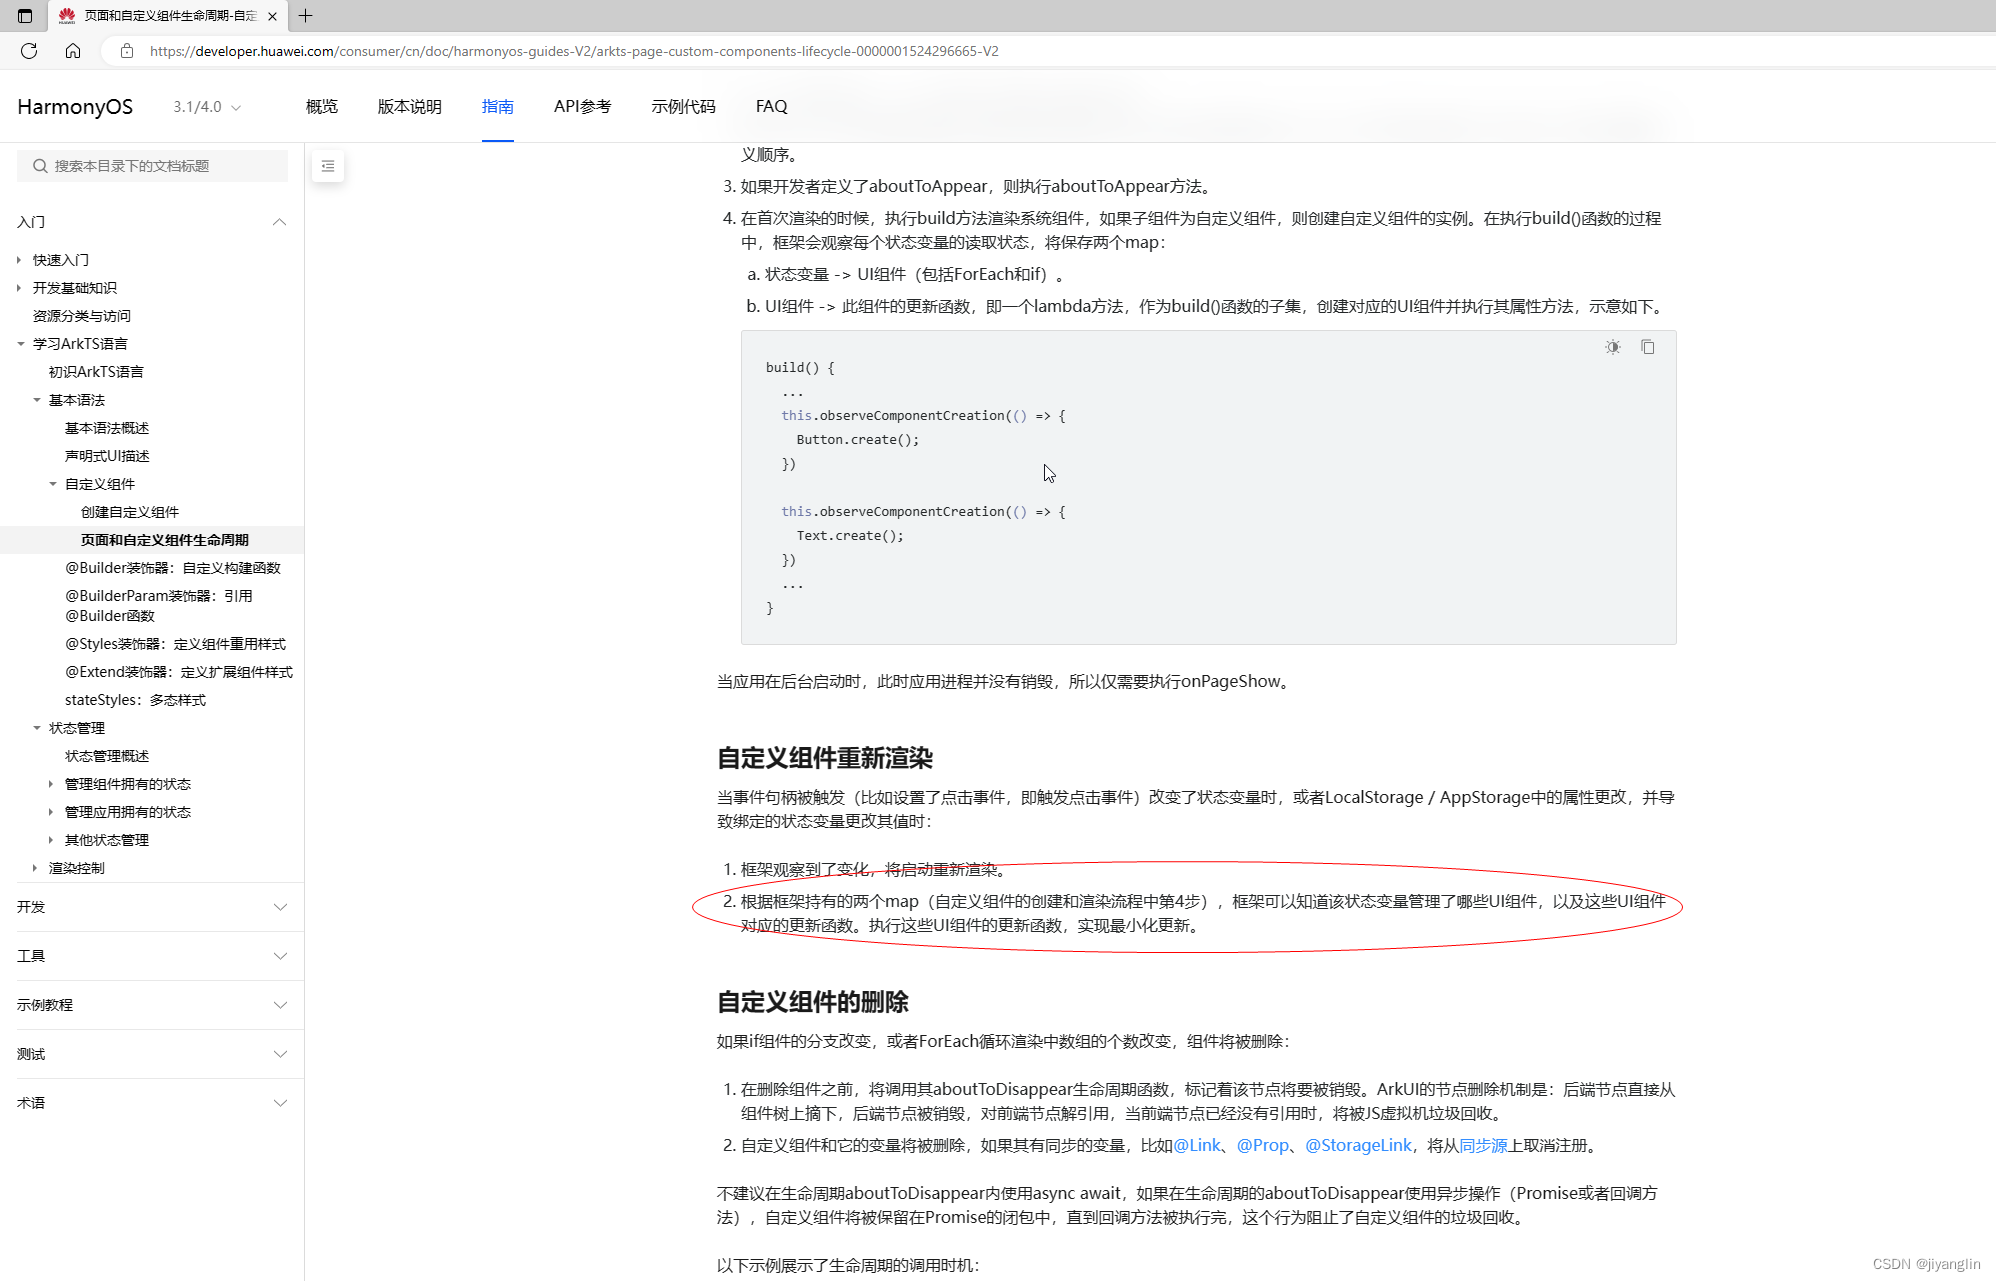Open the @Link hyperlink
The width and height of the screenshot is (1996, 1281).
1197,1145
